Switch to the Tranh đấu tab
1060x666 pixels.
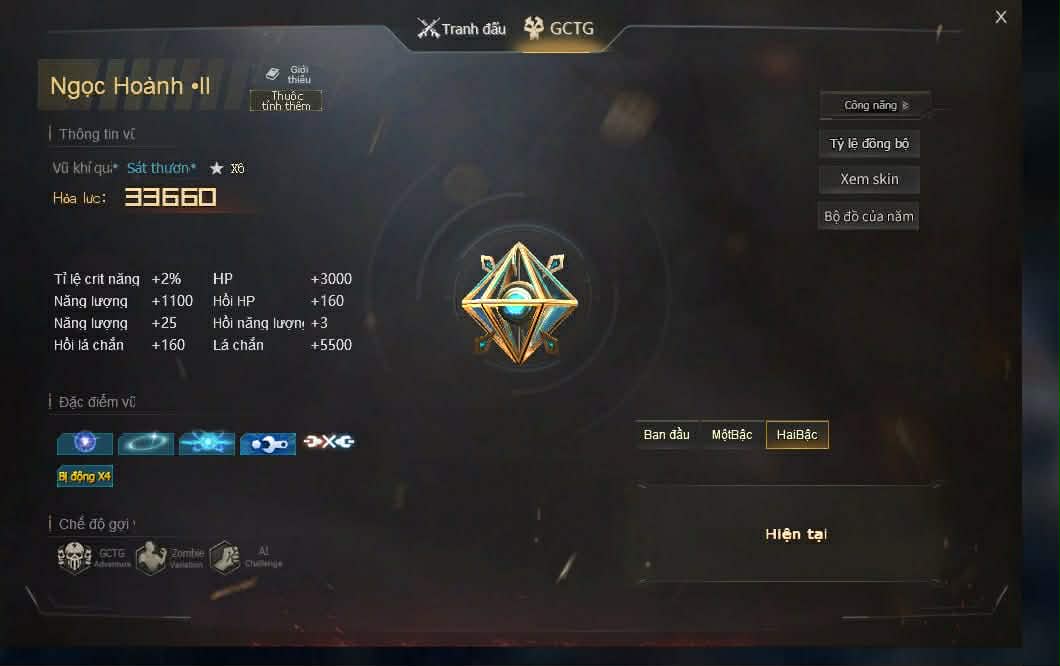461,28
